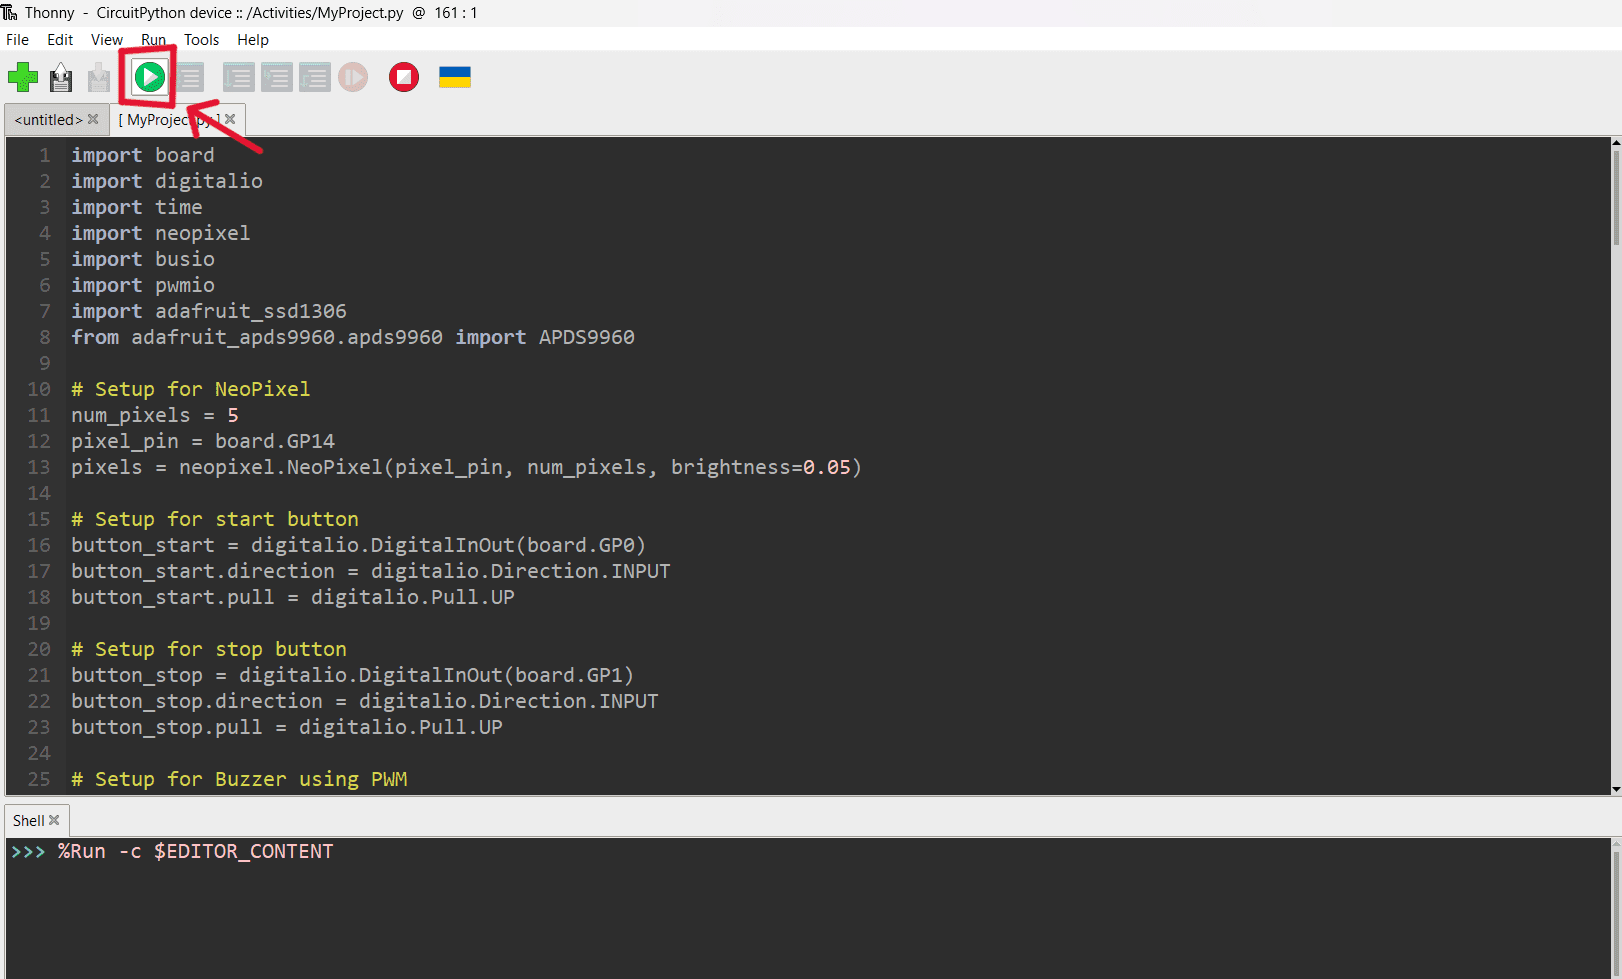Click the Step over debug icon
Image resolution: width=1622 pixels, height=979 pixels.
tap(238, 77)
